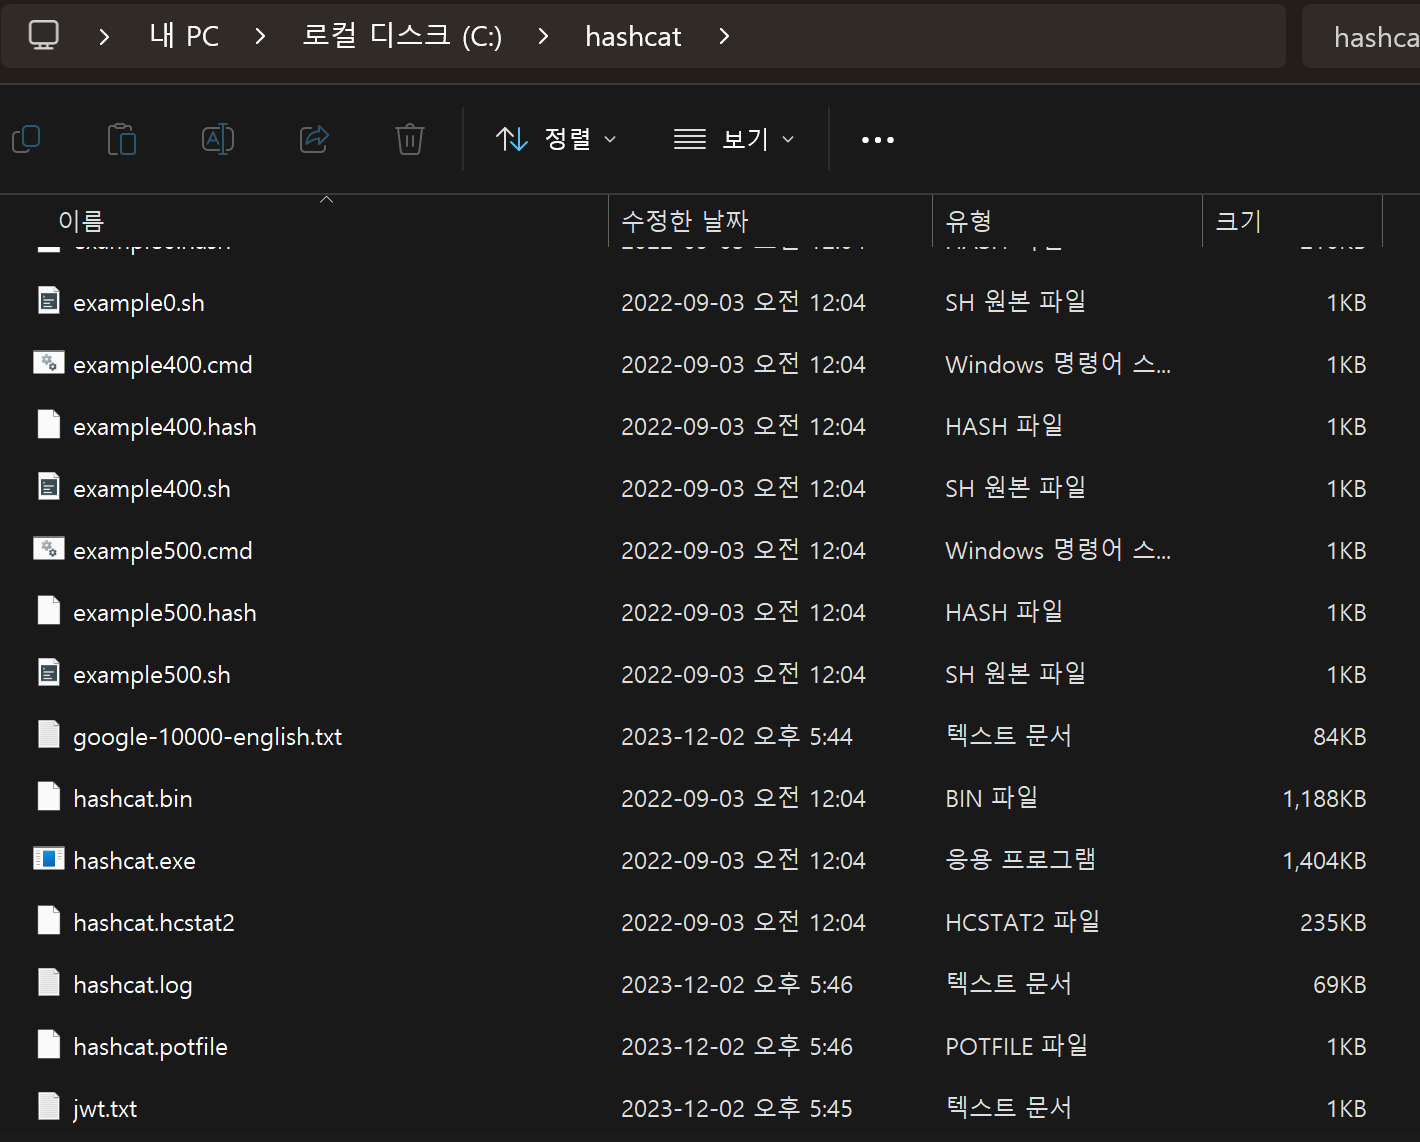
Task: Select the example400.hash file icon
Action: [x=49, y=424]
